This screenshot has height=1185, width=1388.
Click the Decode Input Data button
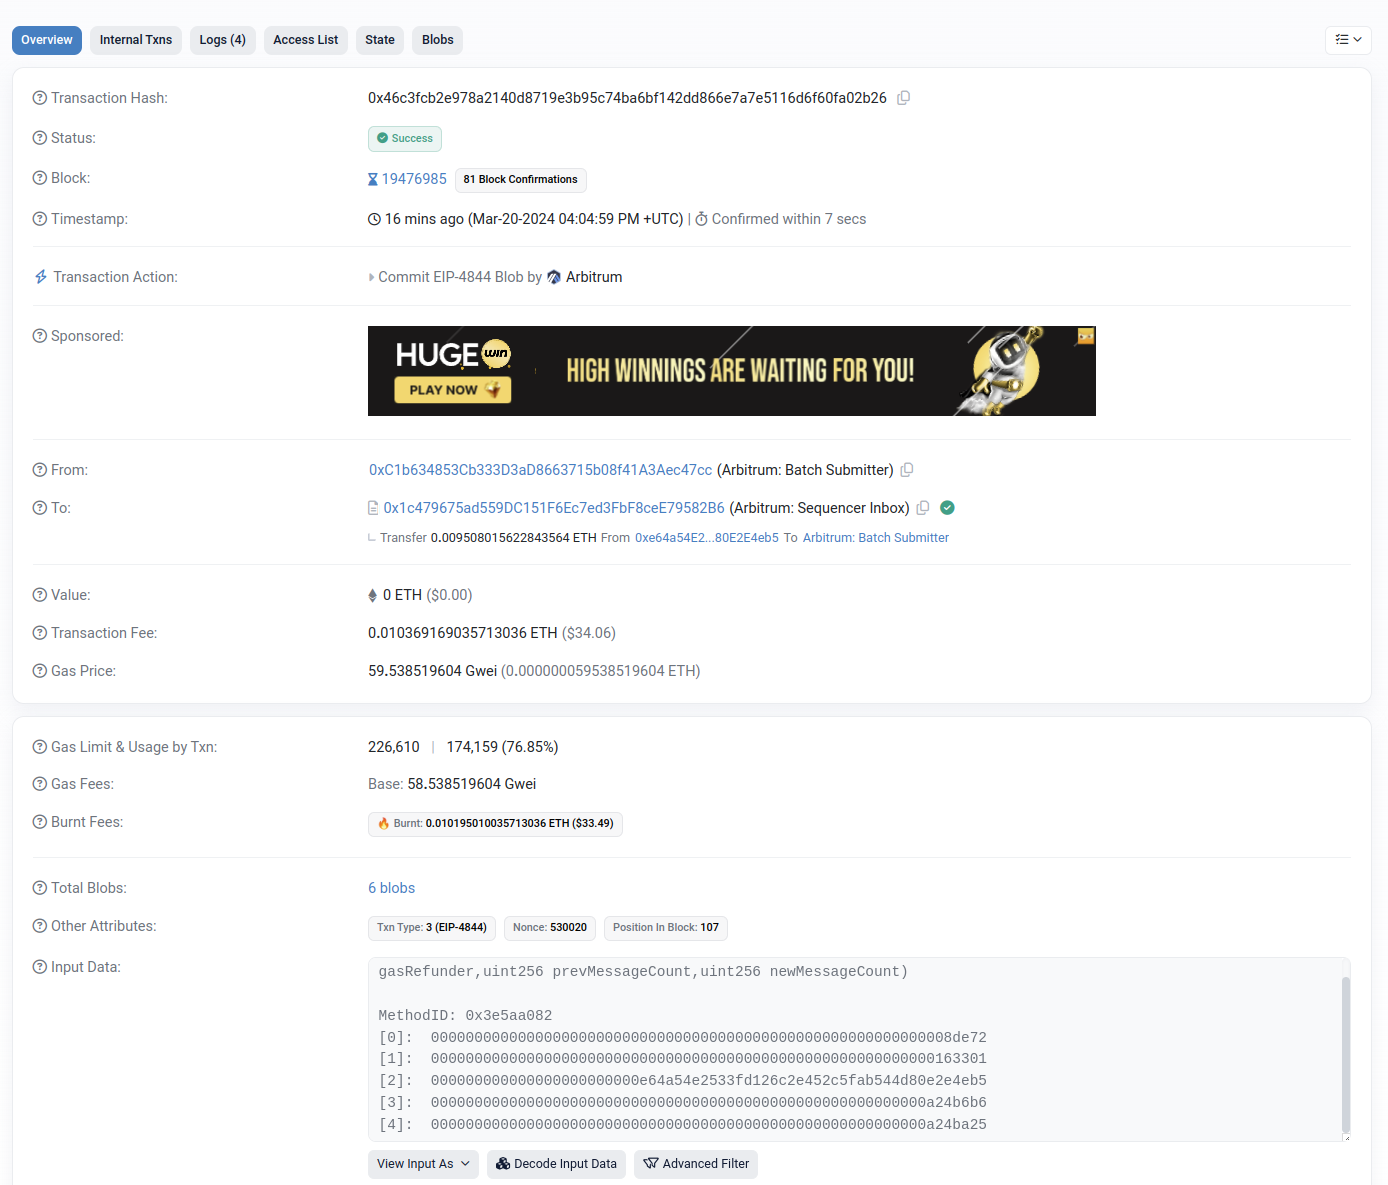tap(556, 1164)
